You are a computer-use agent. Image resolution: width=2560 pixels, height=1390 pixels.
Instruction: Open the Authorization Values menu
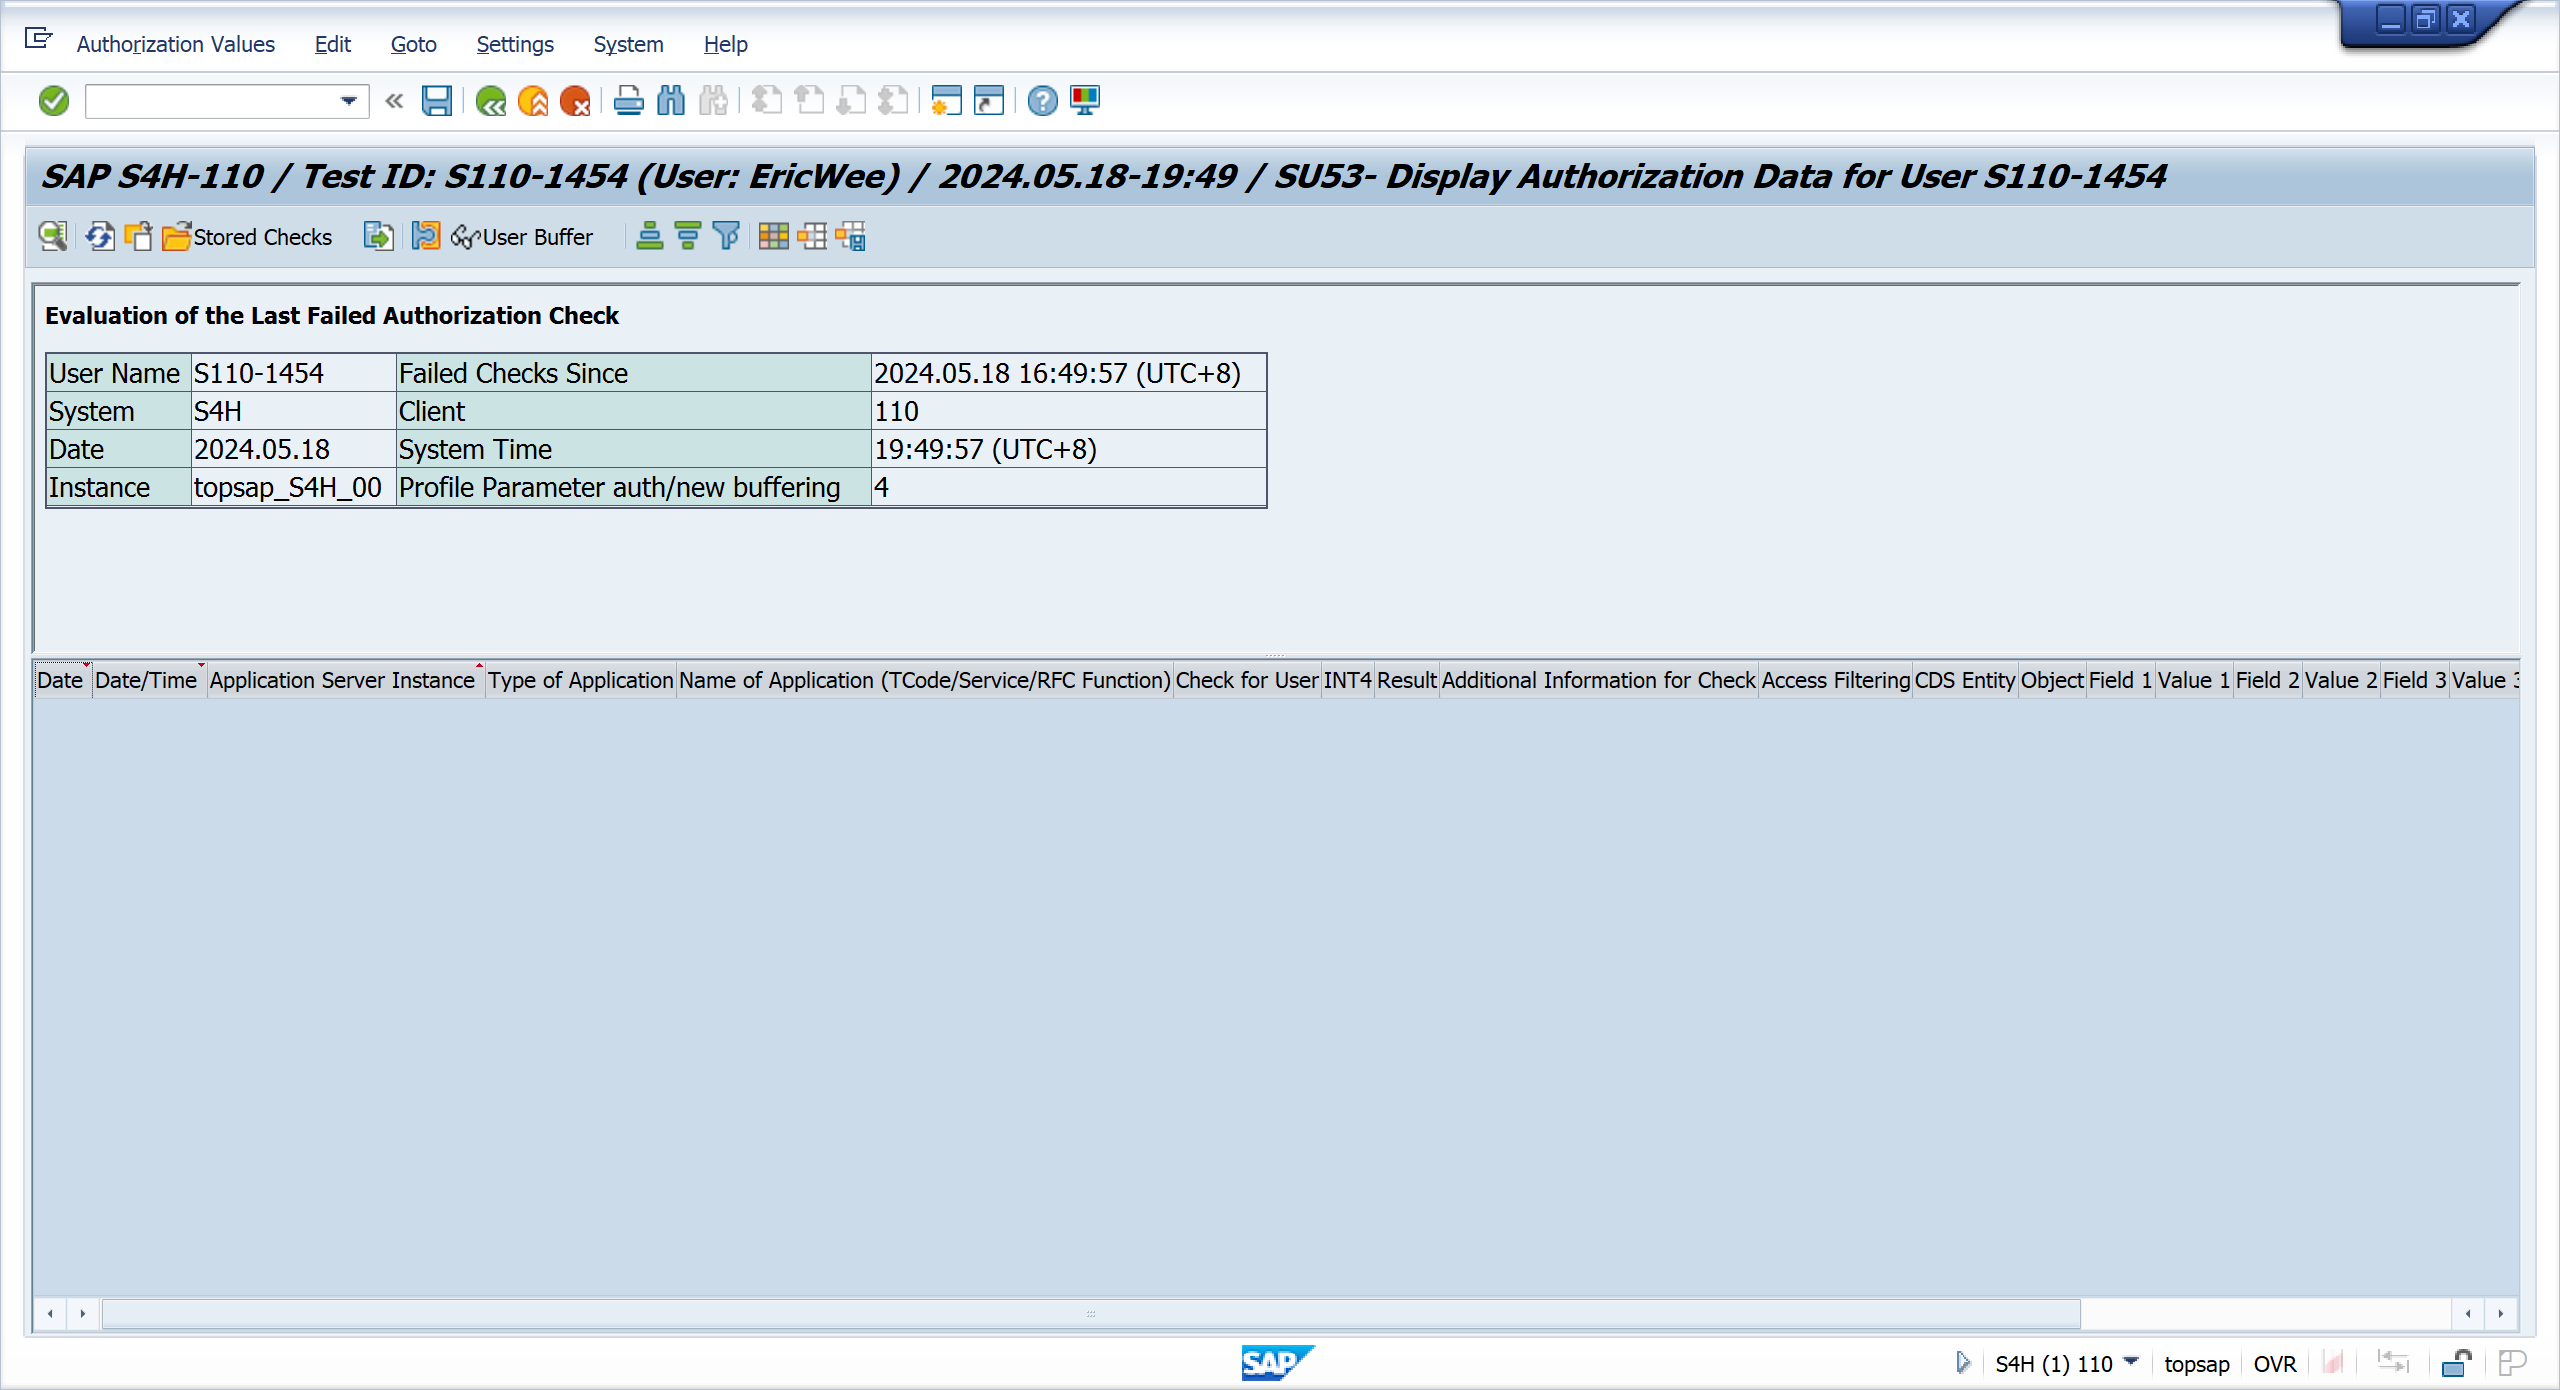coord(175,44)
